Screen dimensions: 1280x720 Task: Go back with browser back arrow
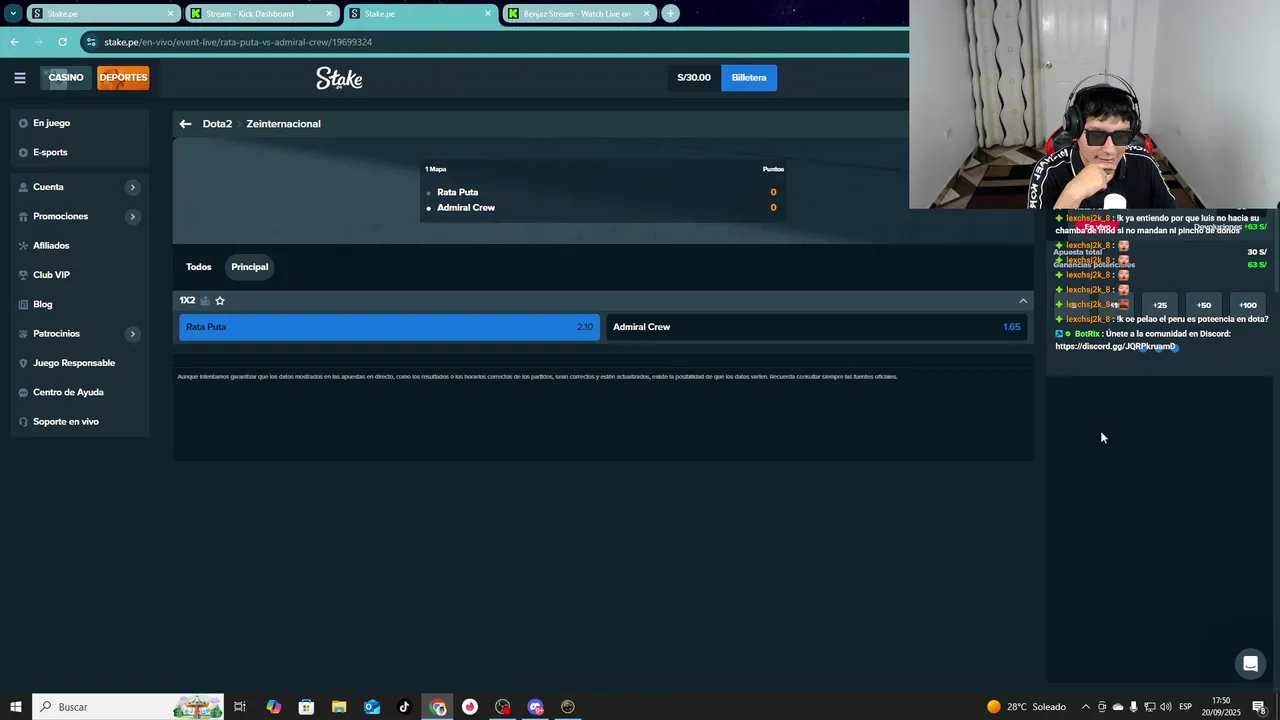(14, 42)
